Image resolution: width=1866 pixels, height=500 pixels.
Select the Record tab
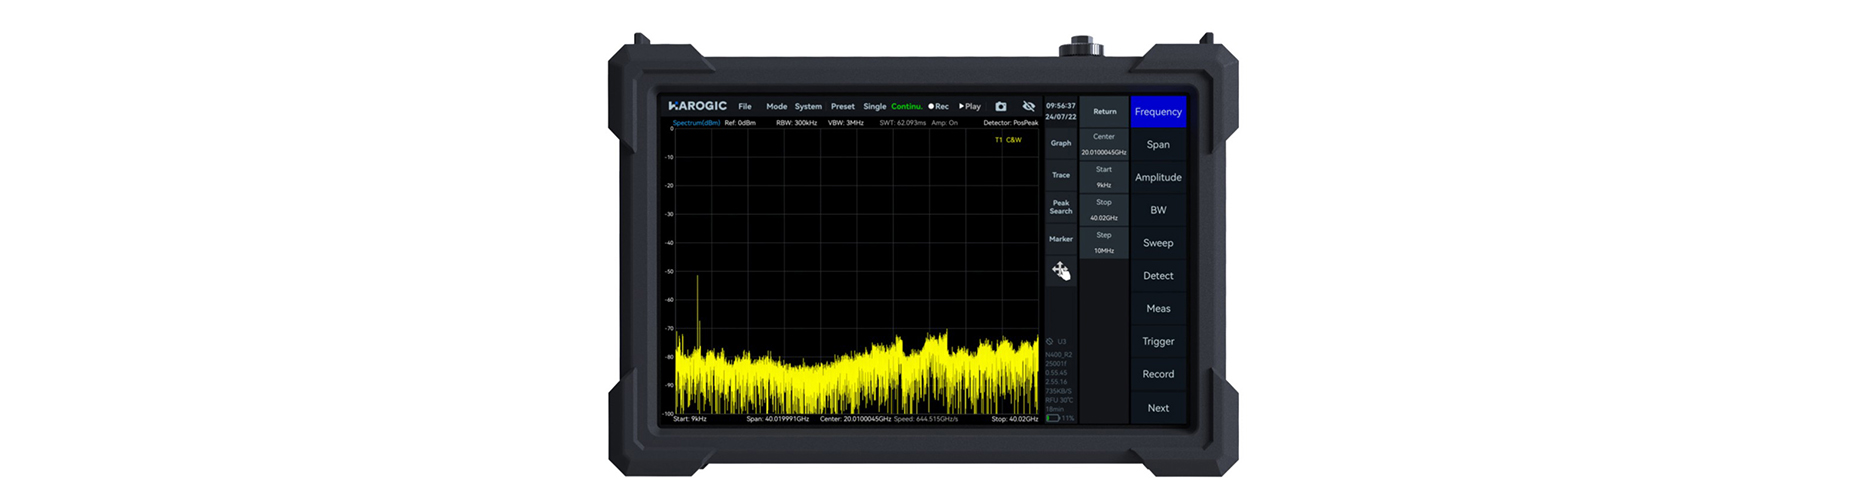1158,374
